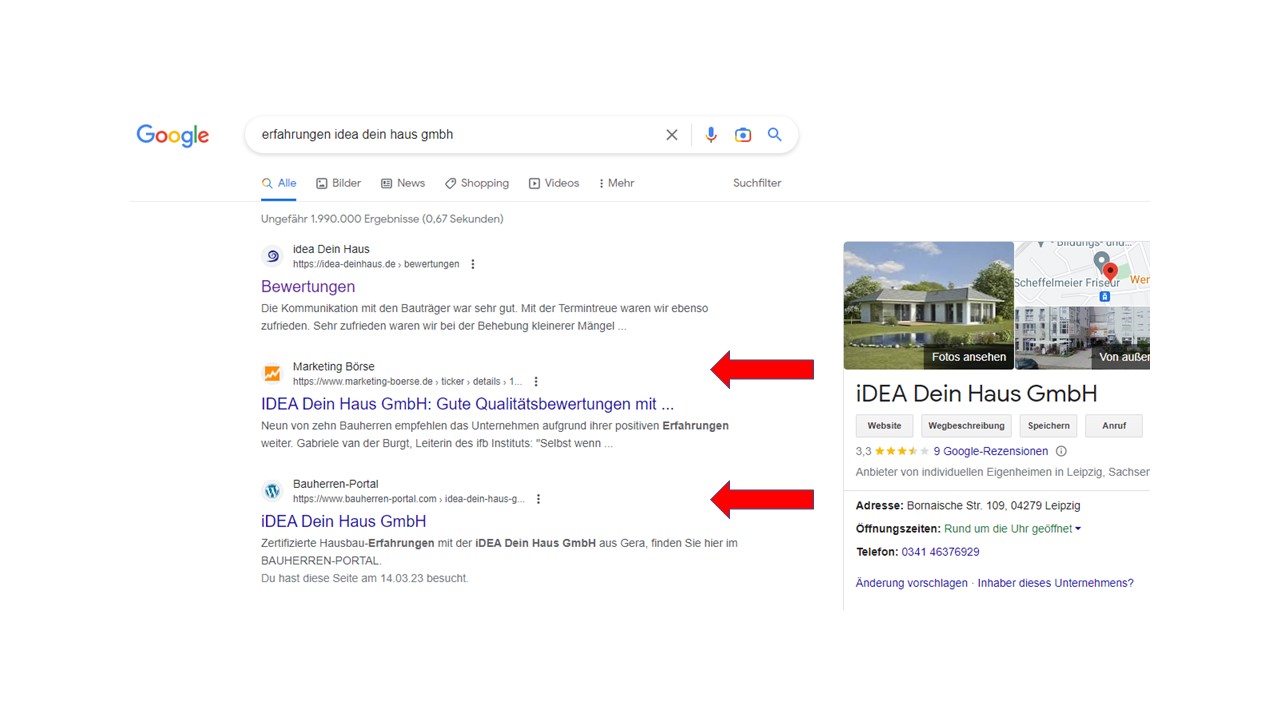Click the Website button in the knowledge panel
The image size is (1280, 720).
(884, 426)
